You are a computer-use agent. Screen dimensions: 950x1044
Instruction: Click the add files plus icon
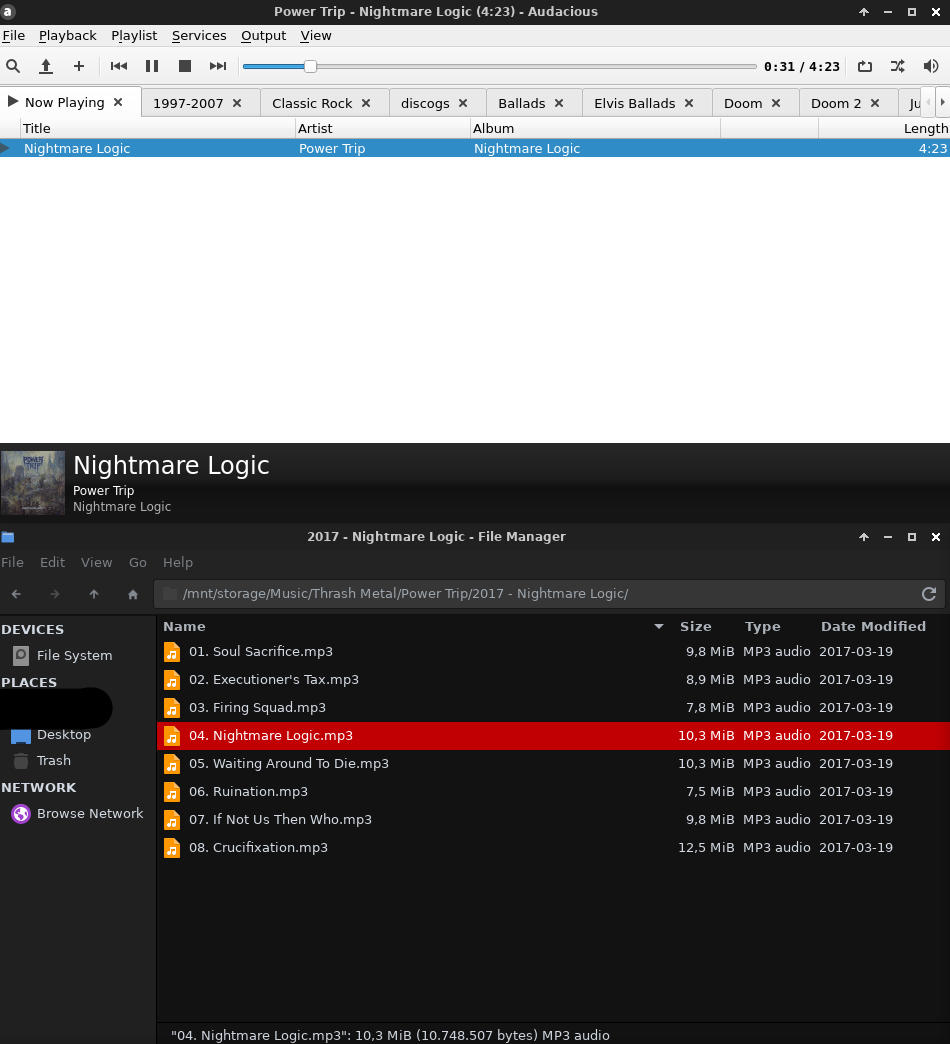point(79,66)
